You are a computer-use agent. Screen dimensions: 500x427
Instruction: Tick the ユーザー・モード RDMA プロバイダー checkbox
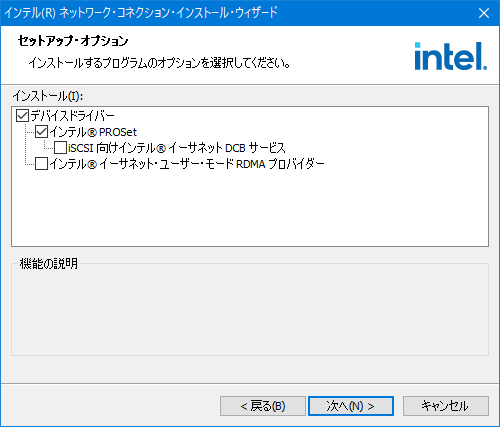[42, 164]
